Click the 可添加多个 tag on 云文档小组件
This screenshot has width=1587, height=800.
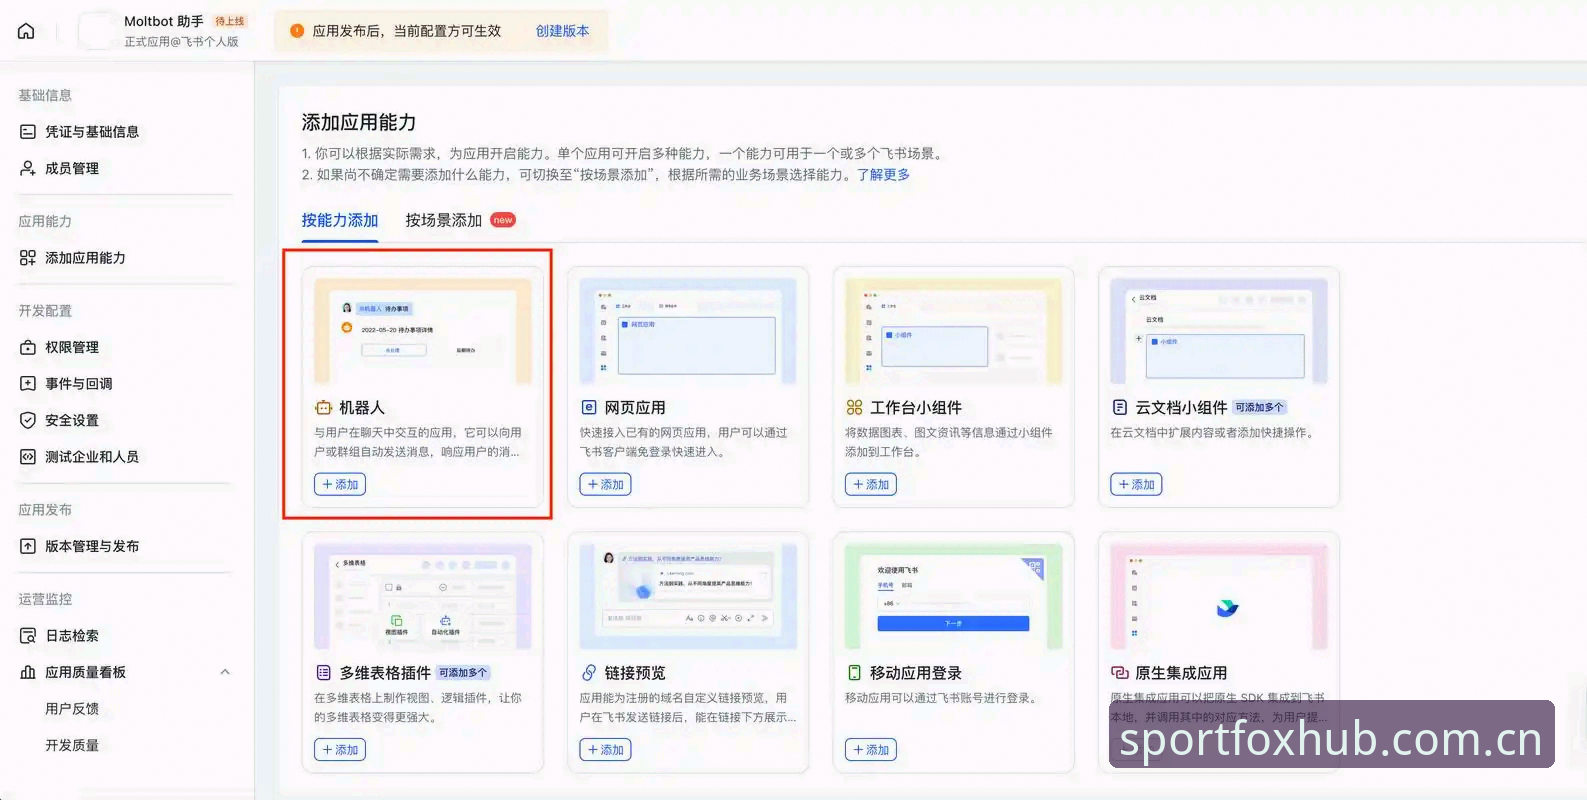coord(1260,408)
